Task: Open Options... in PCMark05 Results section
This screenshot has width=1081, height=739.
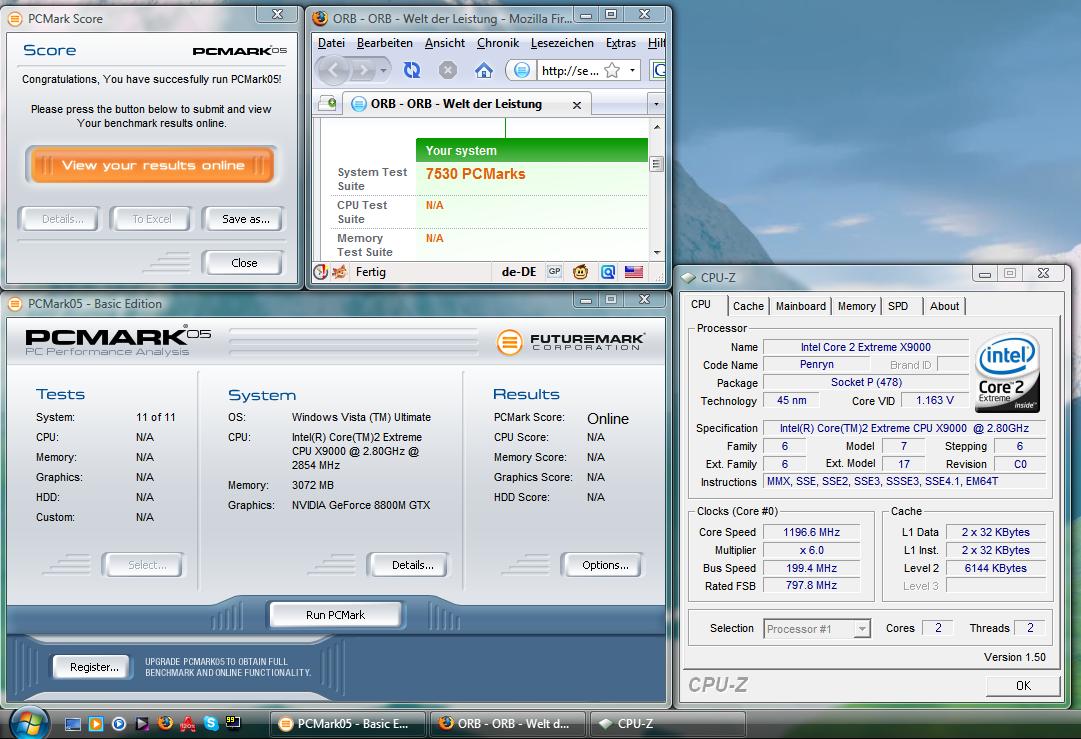Action: [605, 565]
